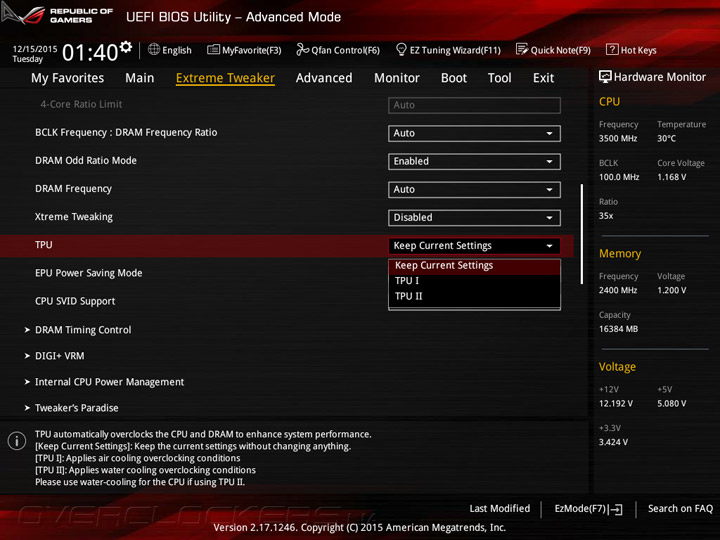
Task: Open the Advanced tab
Action: click(x=324, y=78)
